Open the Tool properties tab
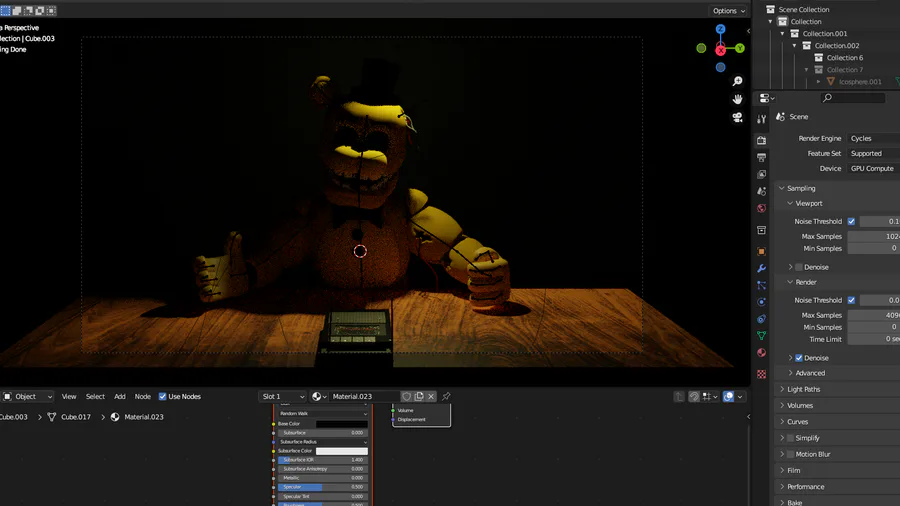The width and height of the screenshot is (900, 506). (762, 119)
